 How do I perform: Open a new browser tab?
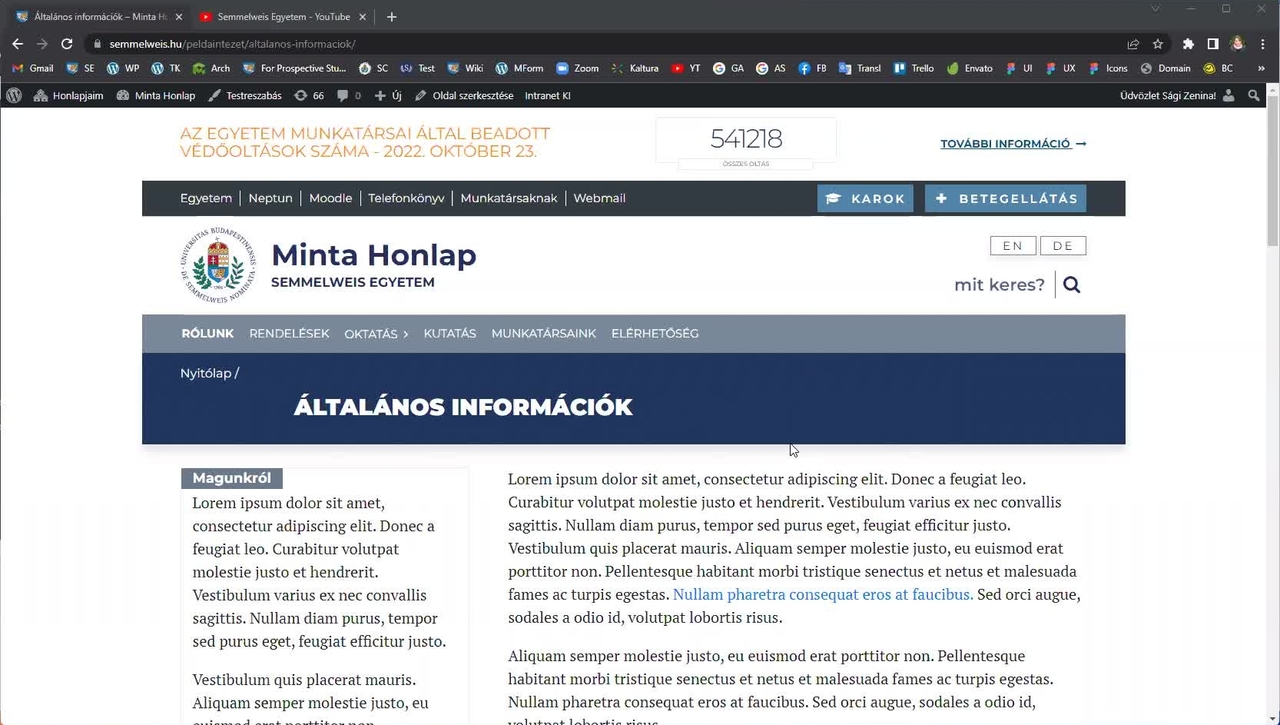(x=392, y=17)
